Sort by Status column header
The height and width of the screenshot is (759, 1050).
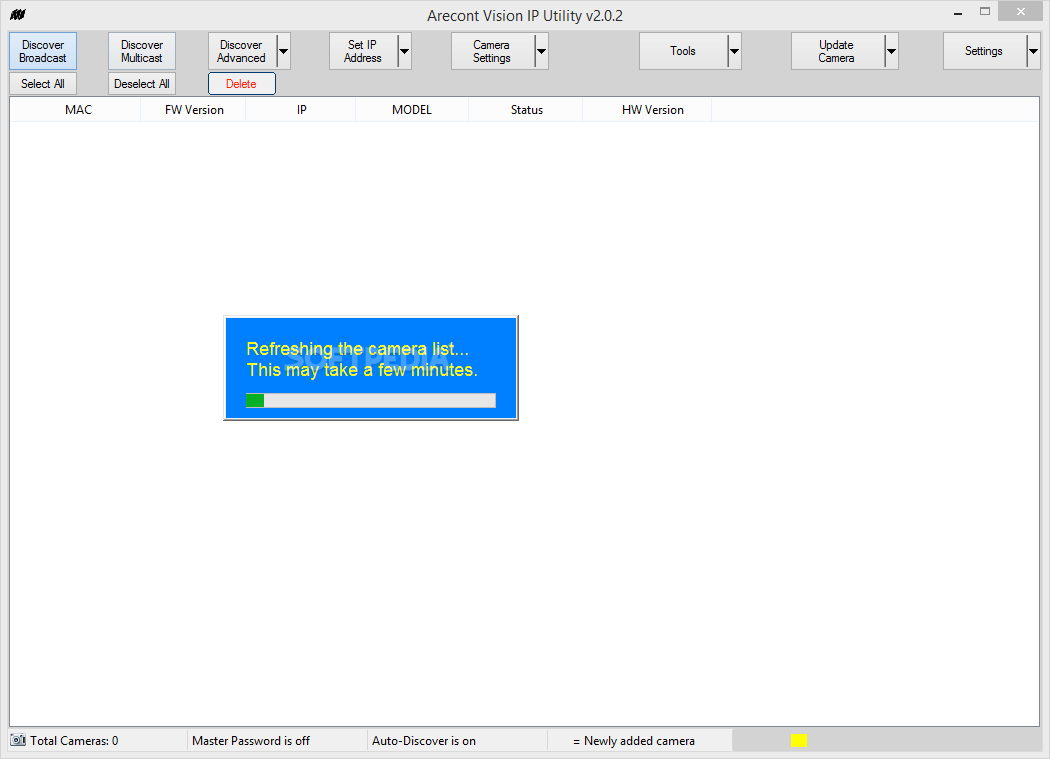526,110
